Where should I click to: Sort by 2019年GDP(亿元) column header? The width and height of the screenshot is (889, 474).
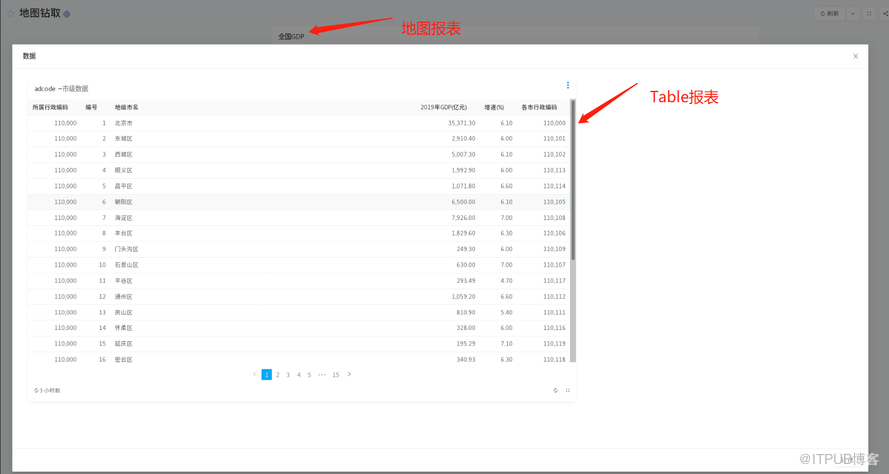443,107
